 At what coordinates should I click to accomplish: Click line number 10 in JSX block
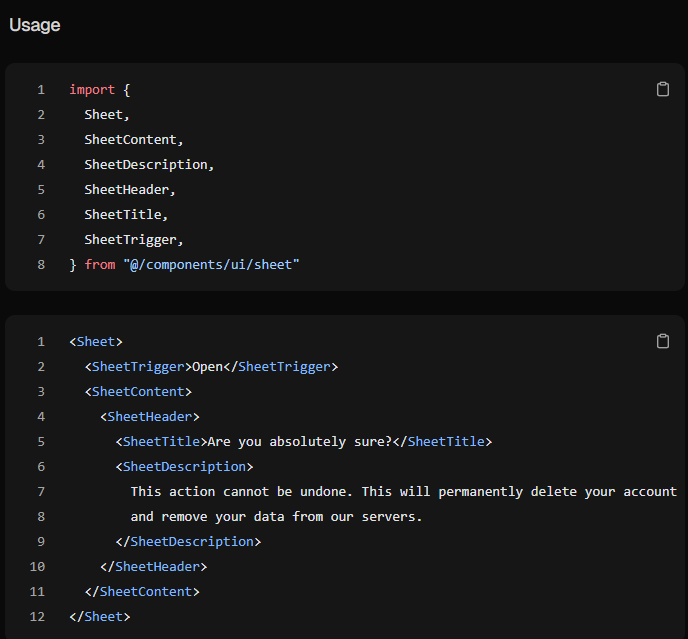pyautogui.click(x=37, y=567)
